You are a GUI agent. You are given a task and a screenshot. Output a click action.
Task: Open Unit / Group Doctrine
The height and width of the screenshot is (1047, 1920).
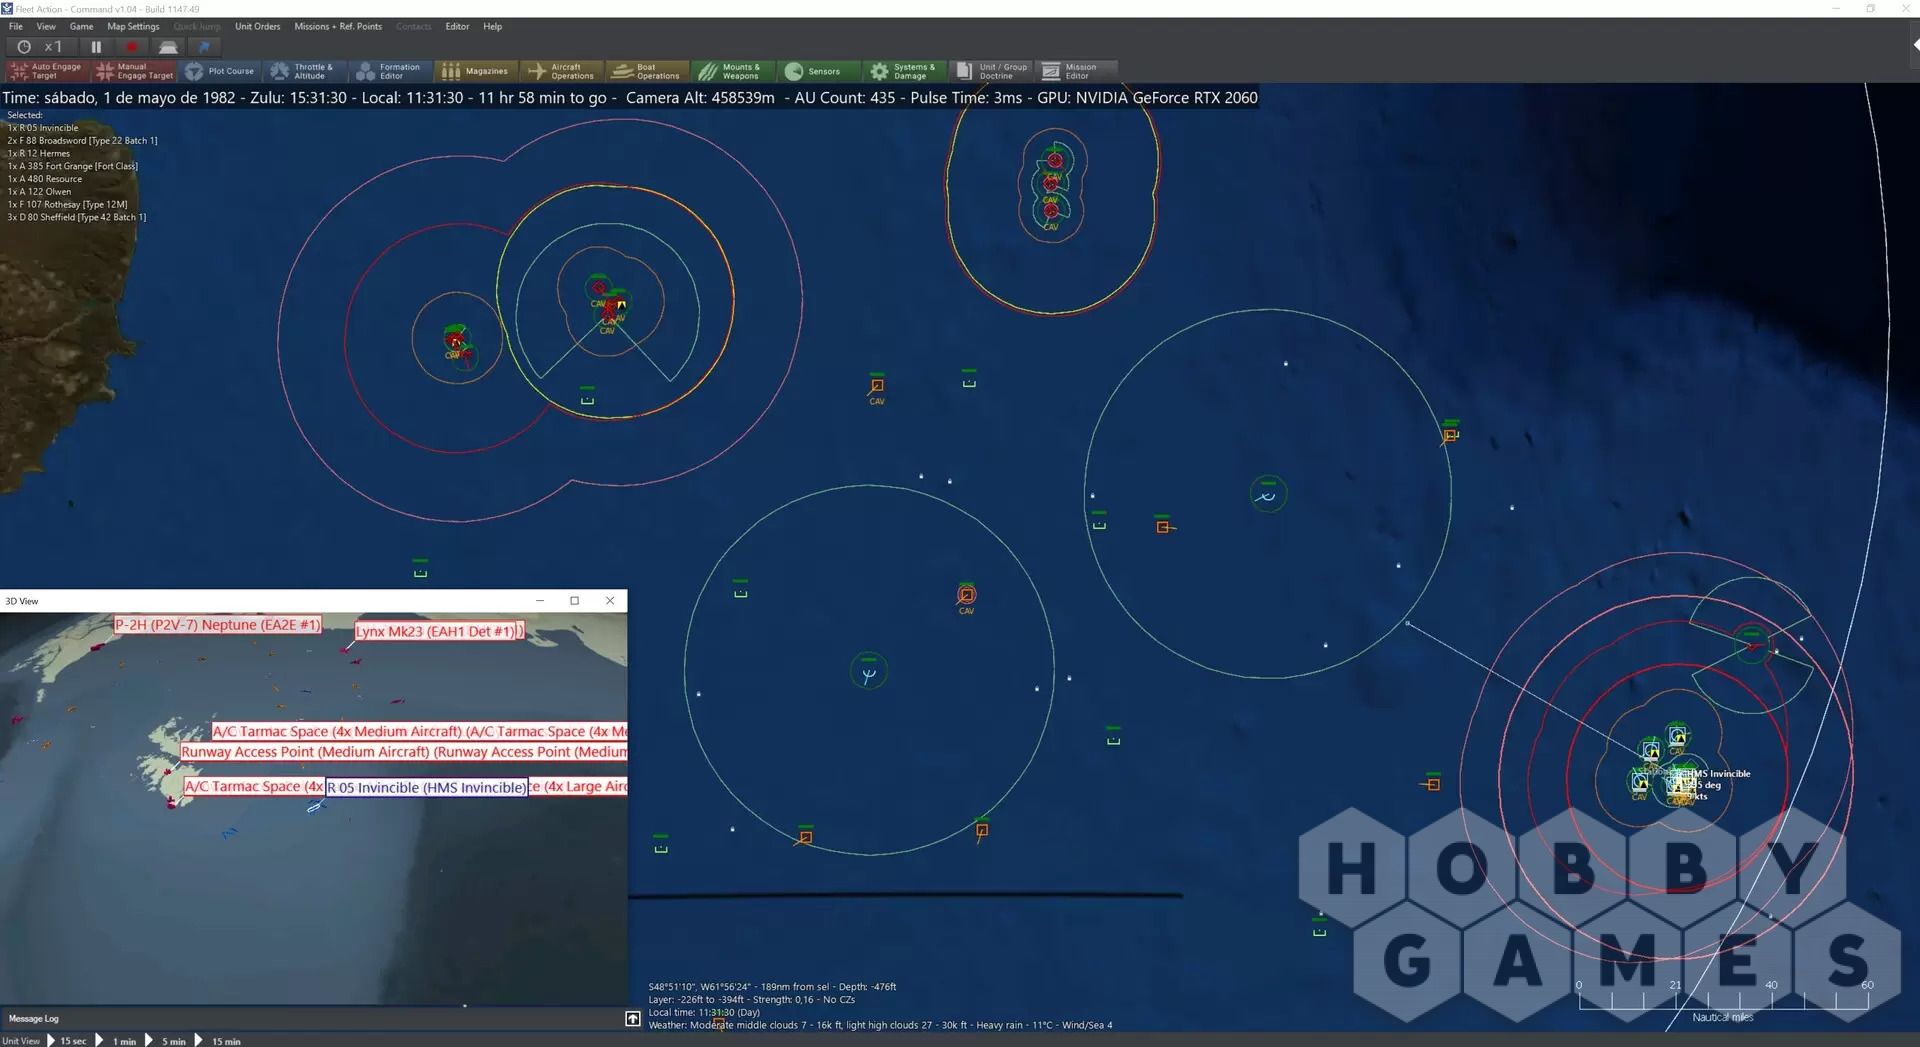click(990, 71)
